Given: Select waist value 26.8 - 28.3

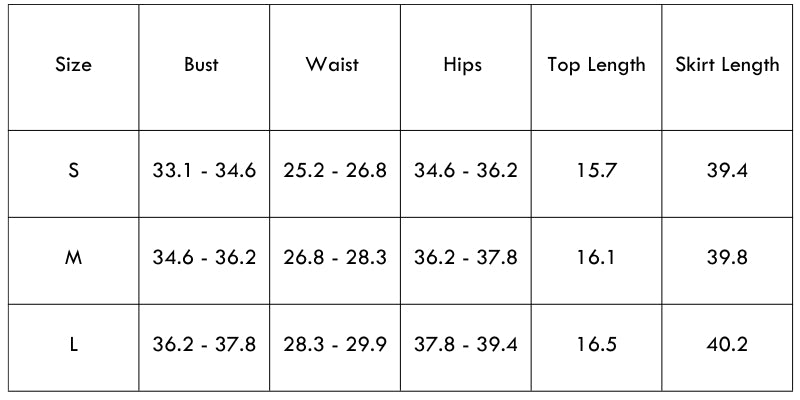Looking at the screenshot, I should click(x=335, y=257).
